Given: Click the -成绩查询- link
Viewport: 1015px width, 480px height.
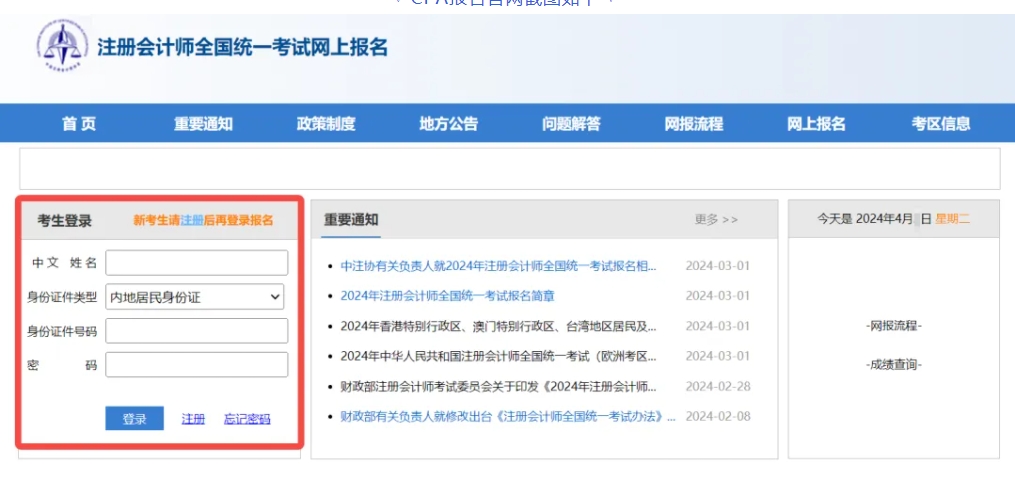Looking at the screenshot, I should pos(893,365).
